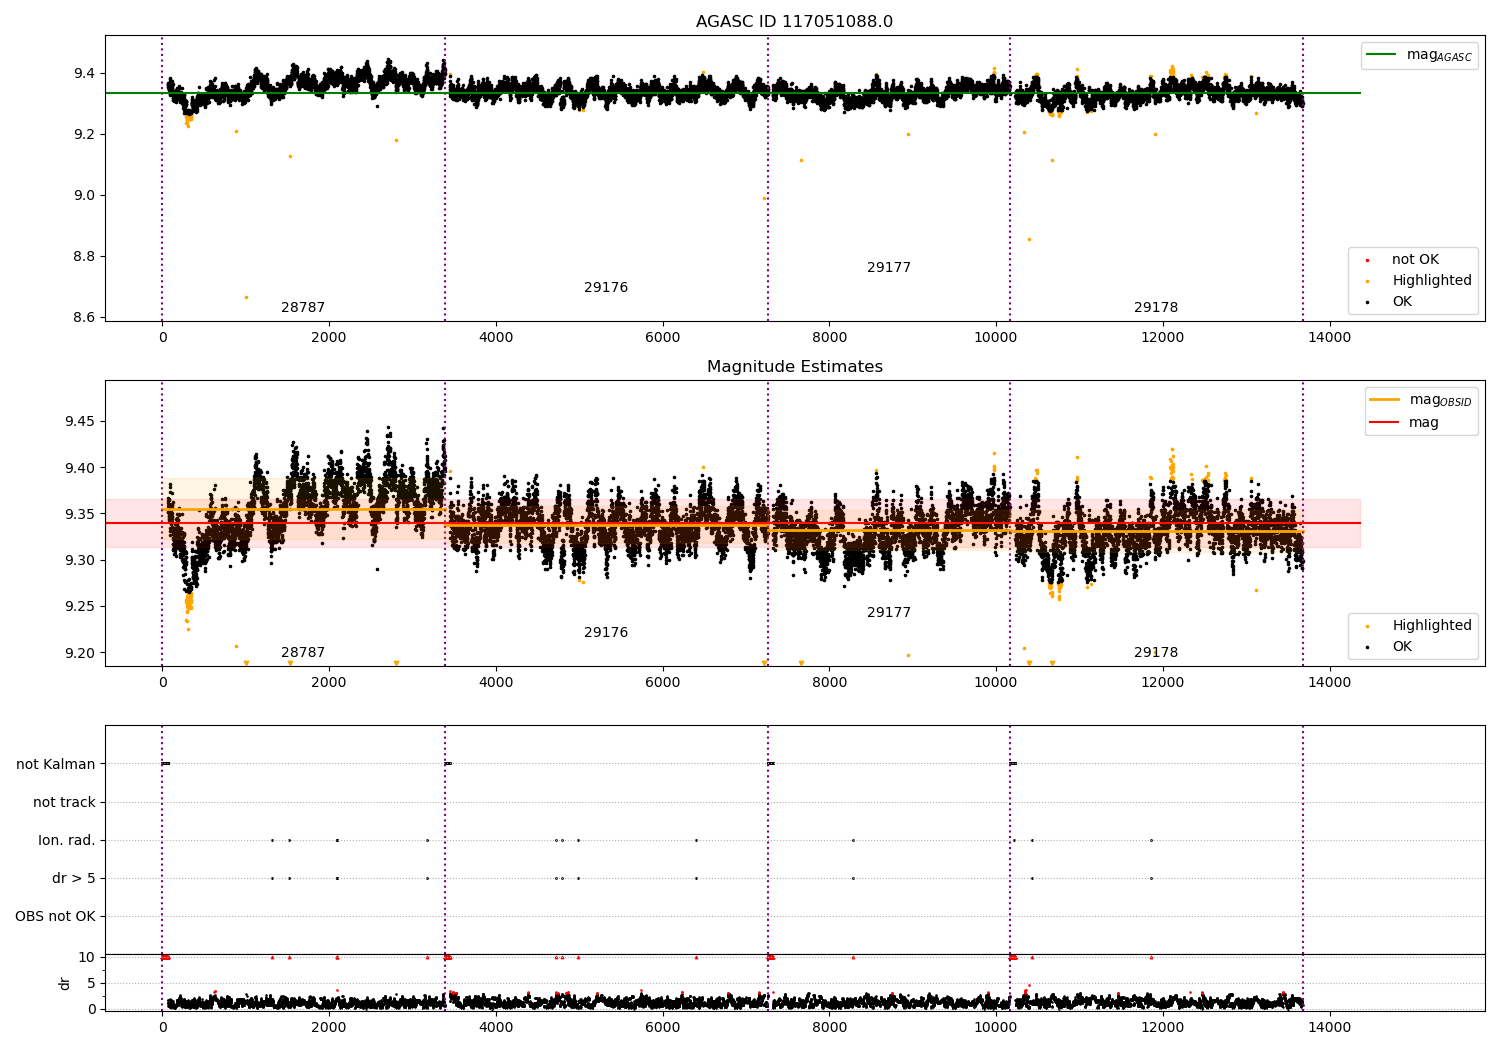Click the 'not Kalman' row label
The image size is (1500, 1050).
tap(56, 764)
